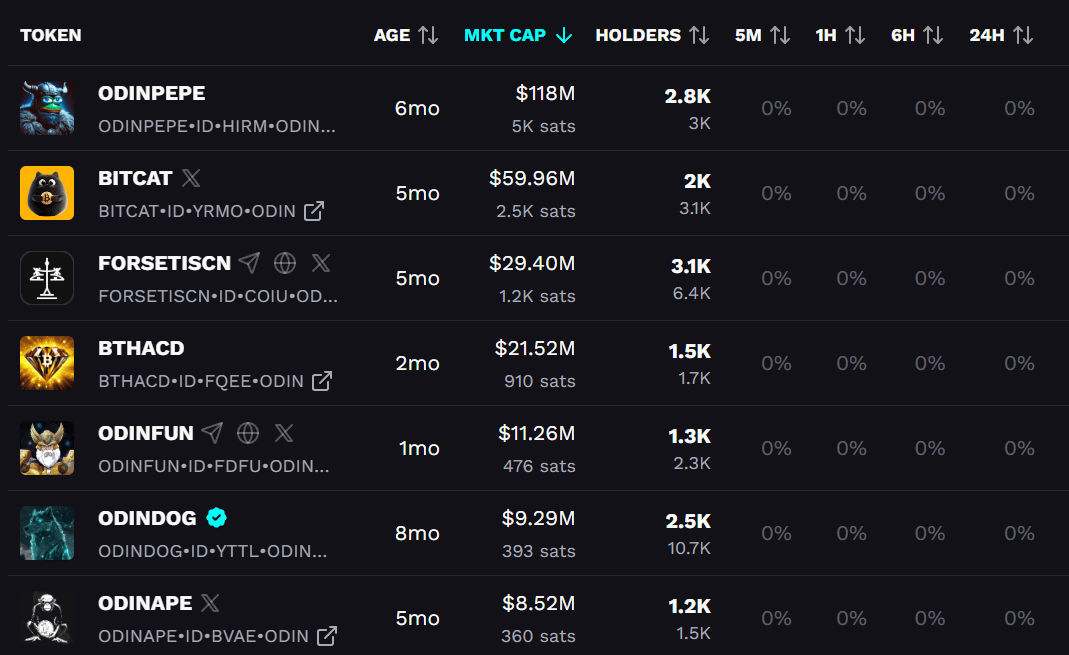Open FORSETISCN X social icon
This screenshot has width=1069, height=655.
(x=321, y=262)
